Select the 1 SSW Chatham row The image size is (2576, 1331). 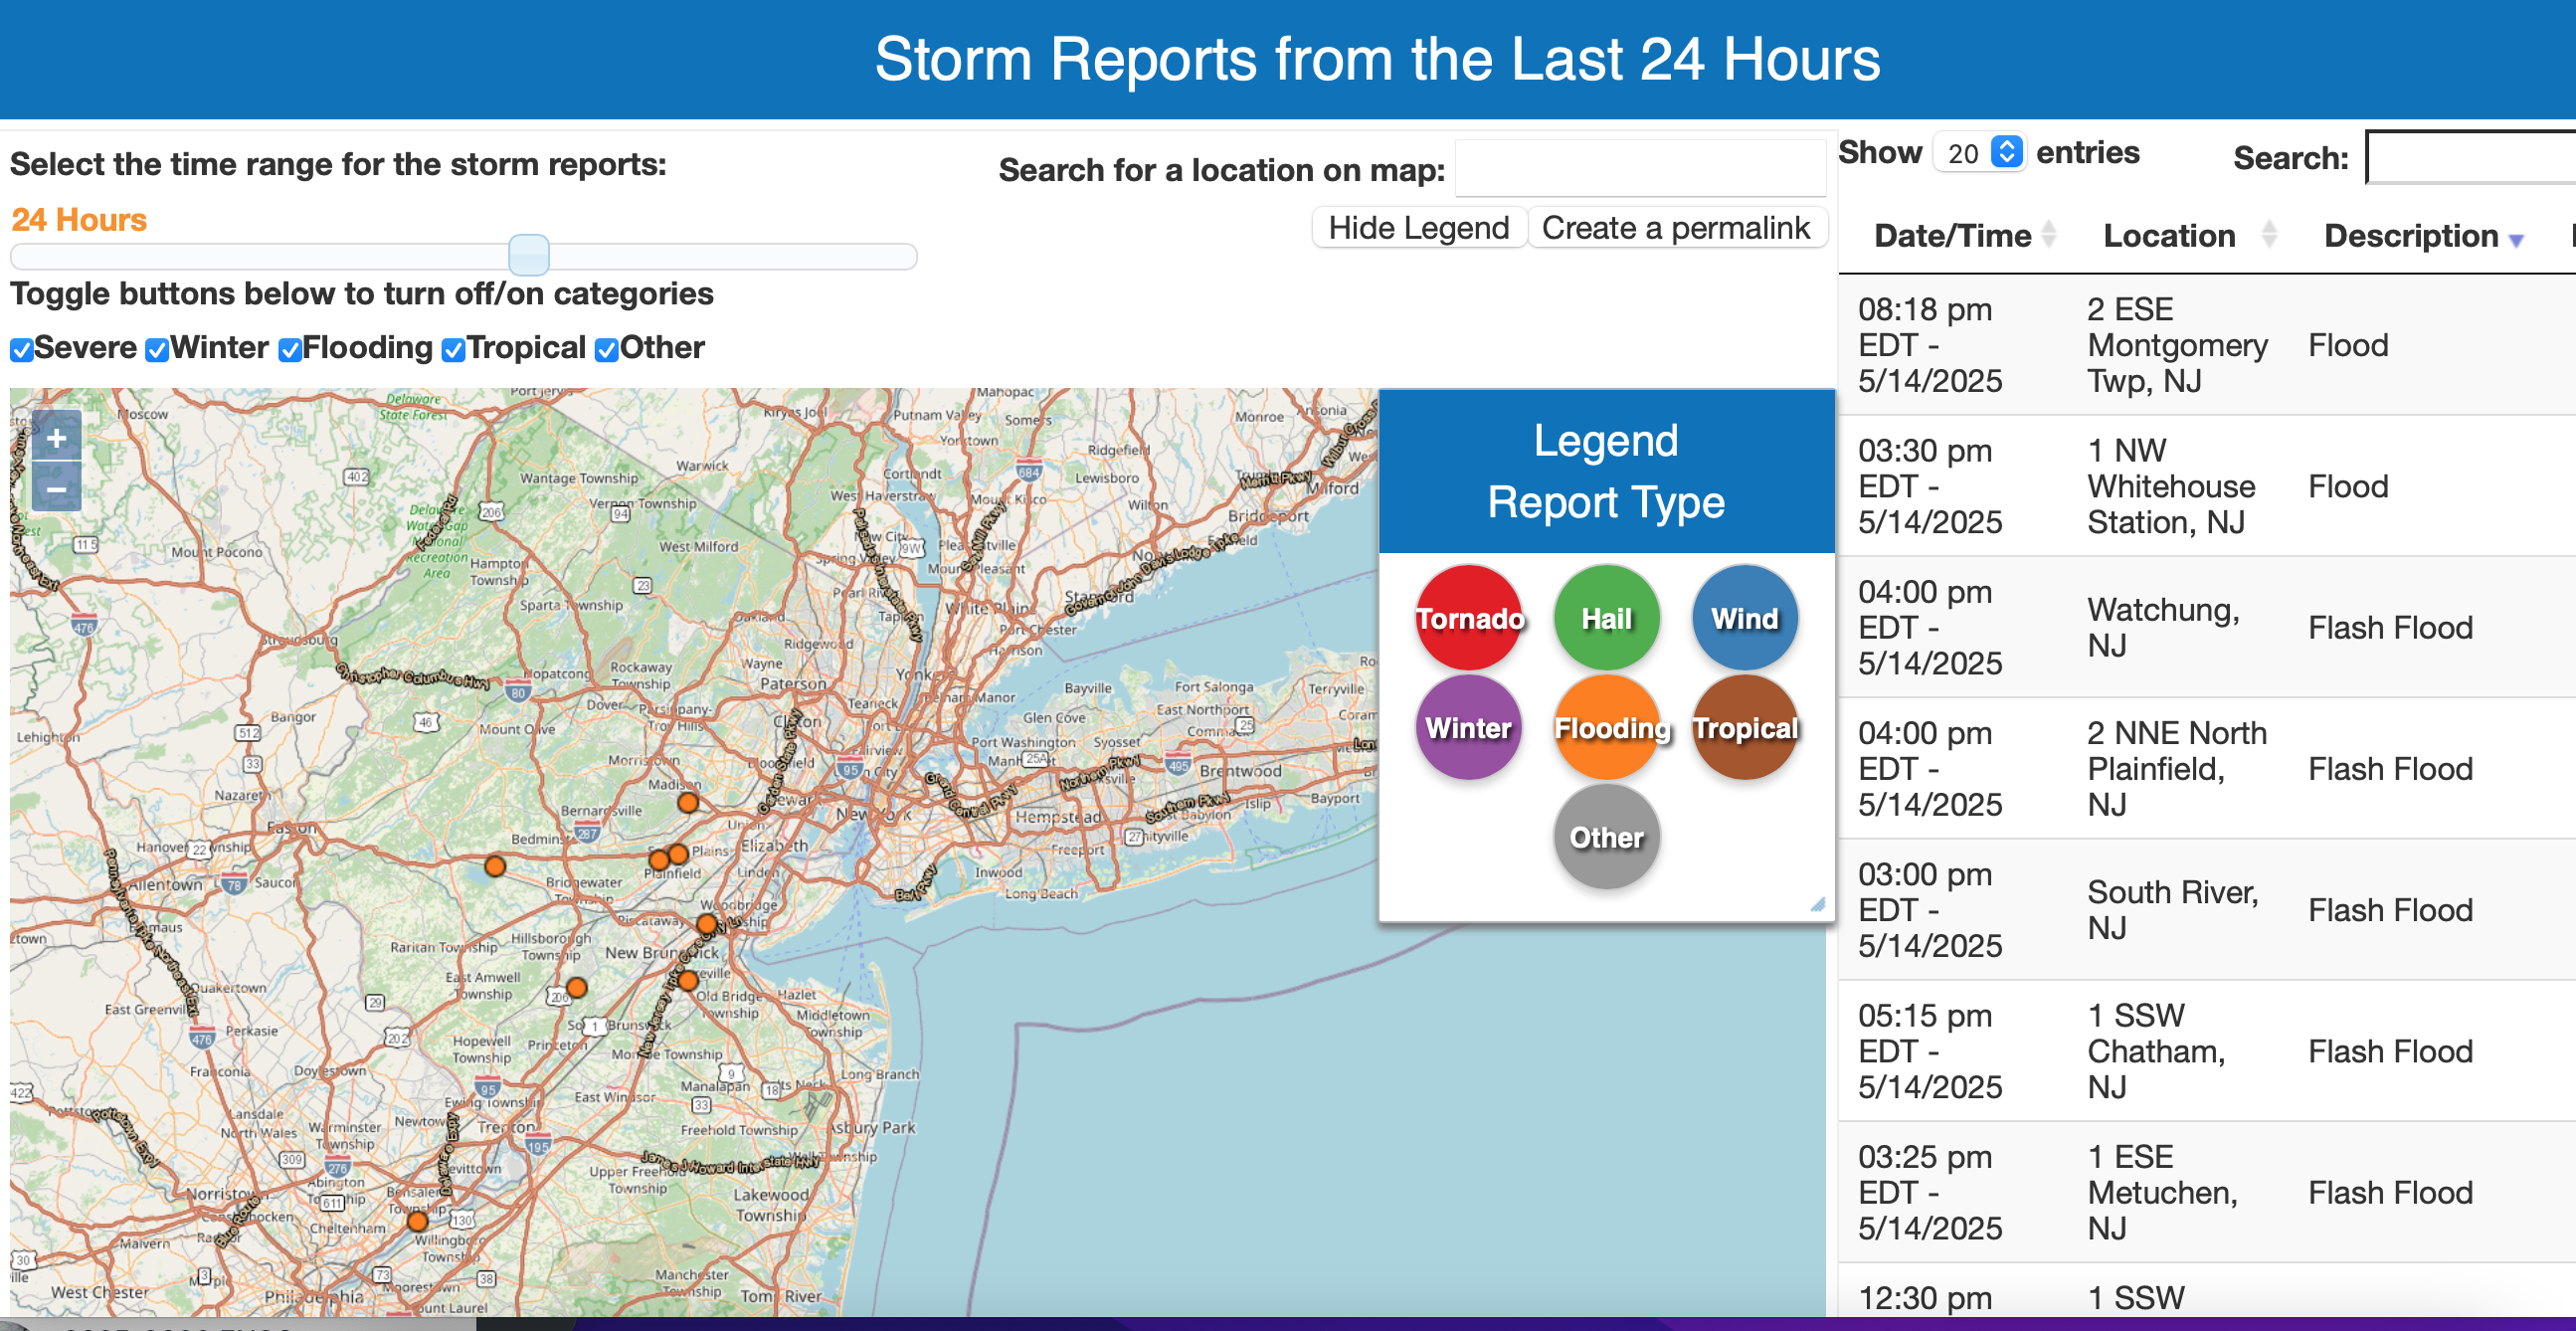[x=2207, y=1051]
